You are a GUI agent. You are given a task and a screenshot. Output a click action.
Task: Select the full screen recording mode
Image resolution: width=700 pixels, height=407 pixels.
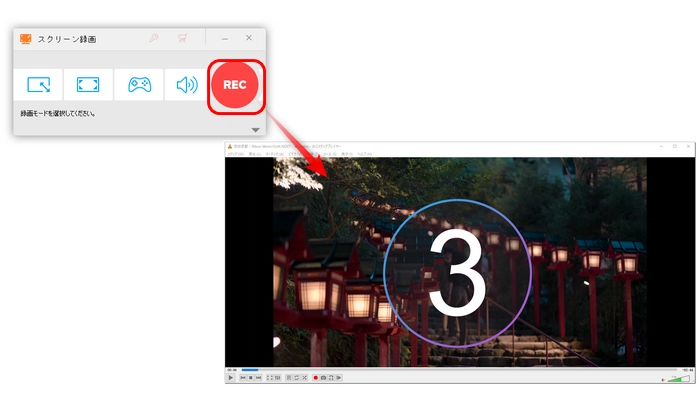coord(88,84)
